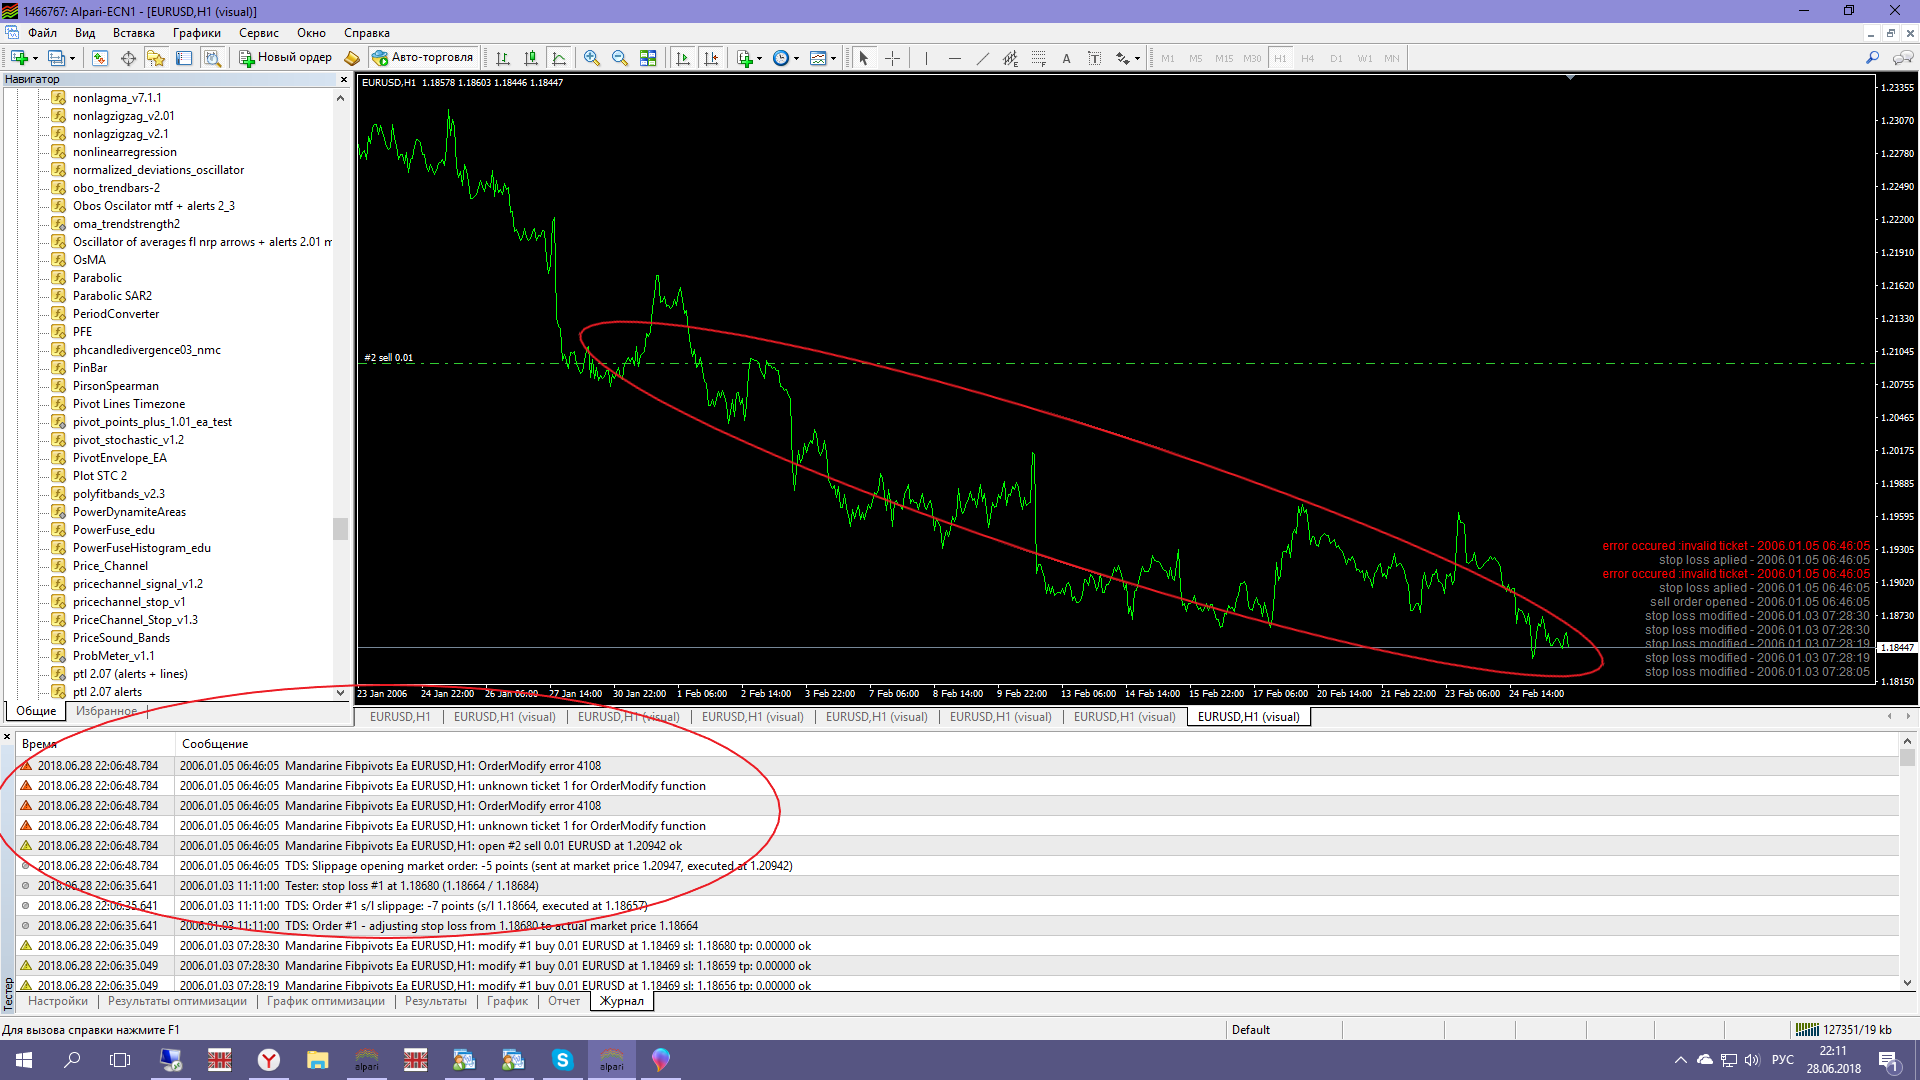Toggle chart auto scroll icon
Image resolution: width=1920 pixels, height=1080 pixels.
coord(683,58)
